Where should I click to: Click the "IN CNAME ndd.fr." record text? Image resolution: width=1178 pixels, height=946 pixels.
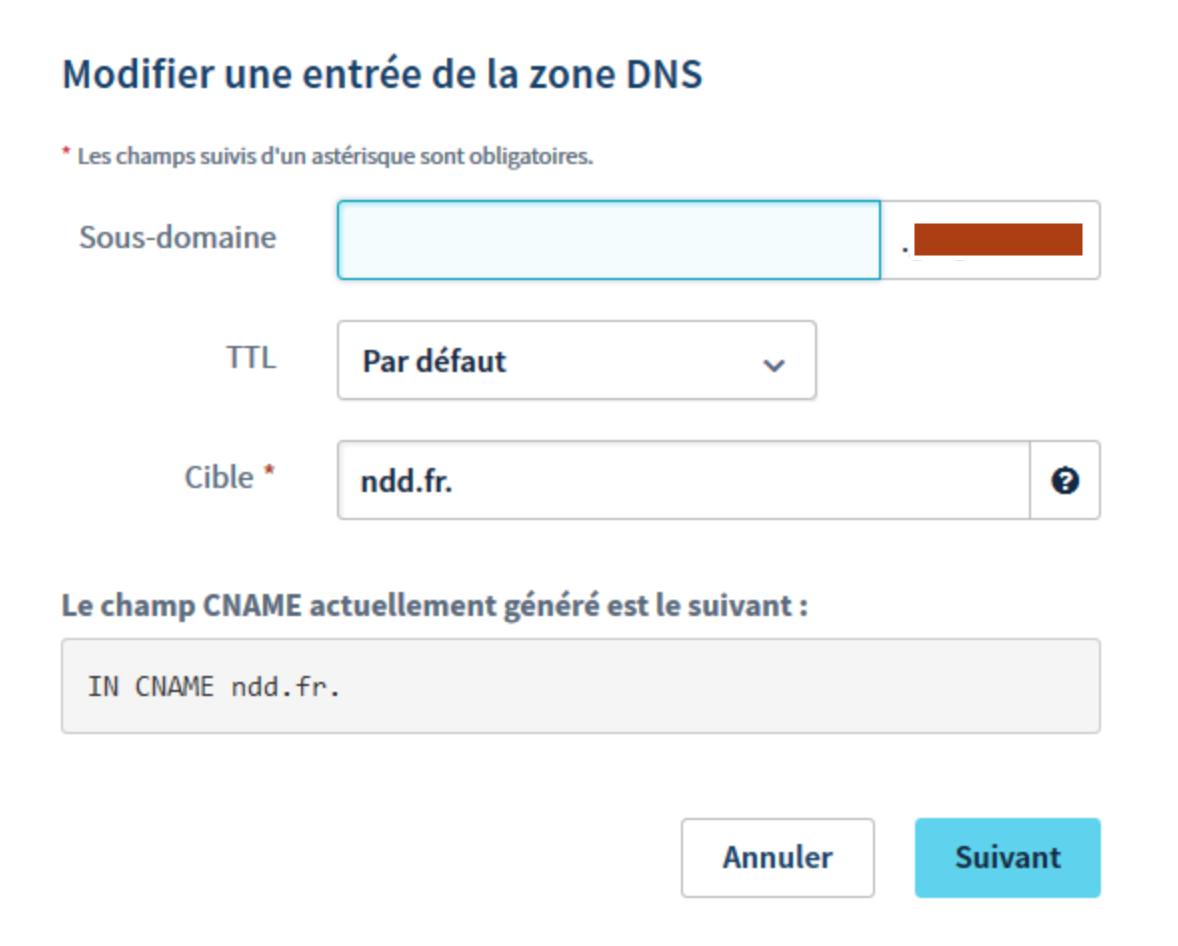pos(213,688)
